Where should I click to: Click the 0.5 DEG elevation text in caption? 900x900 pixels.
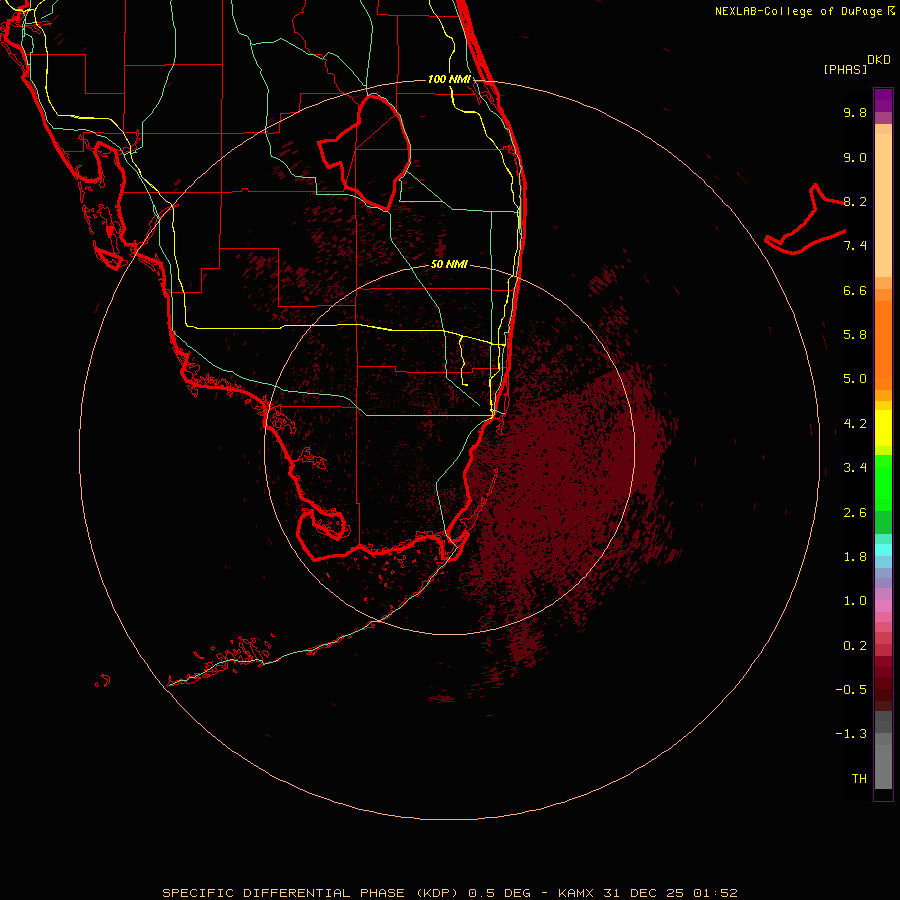pos(499,893)
